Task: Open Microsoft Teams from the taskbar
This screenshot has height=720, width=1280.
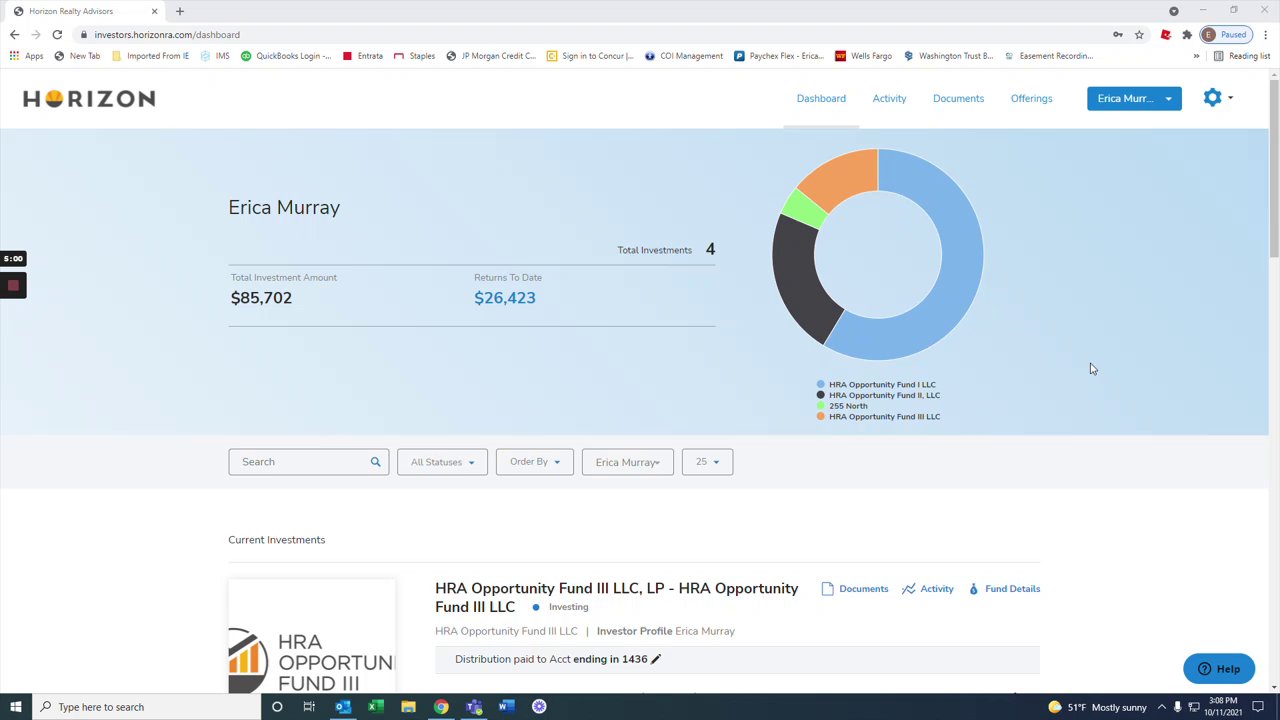Action: 474,707
